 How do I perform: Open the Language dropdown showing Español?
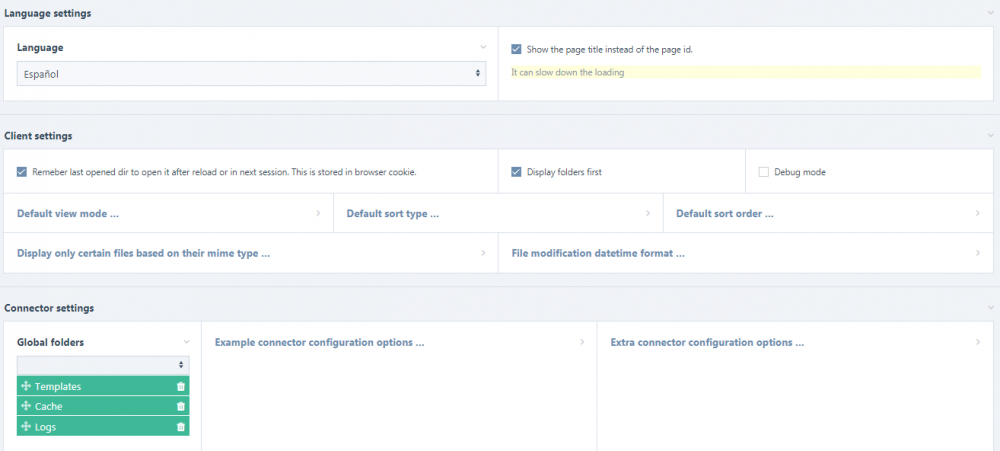pos(251,74)
